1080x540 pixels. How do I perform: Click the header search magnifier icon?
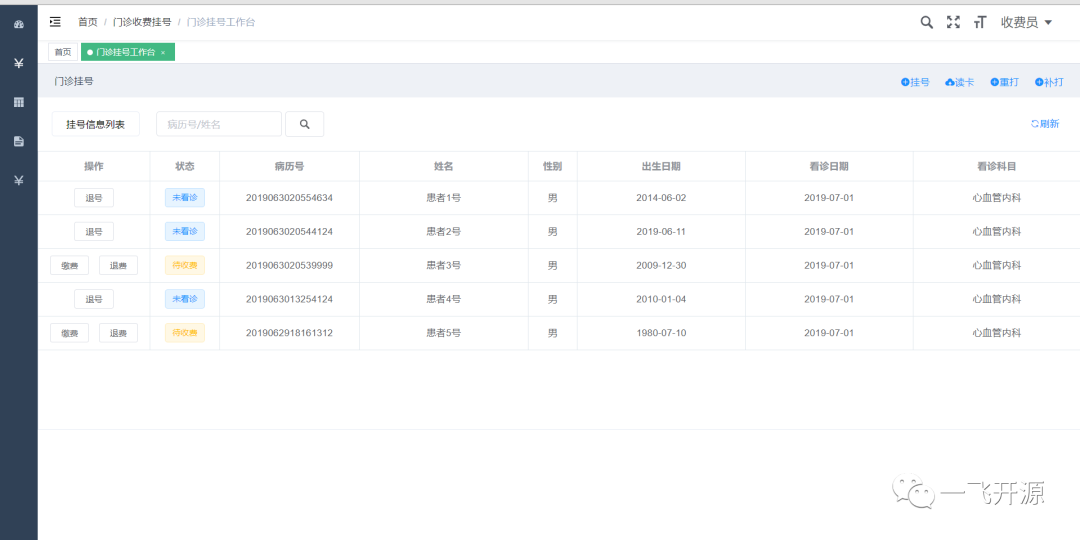(926, 22)
